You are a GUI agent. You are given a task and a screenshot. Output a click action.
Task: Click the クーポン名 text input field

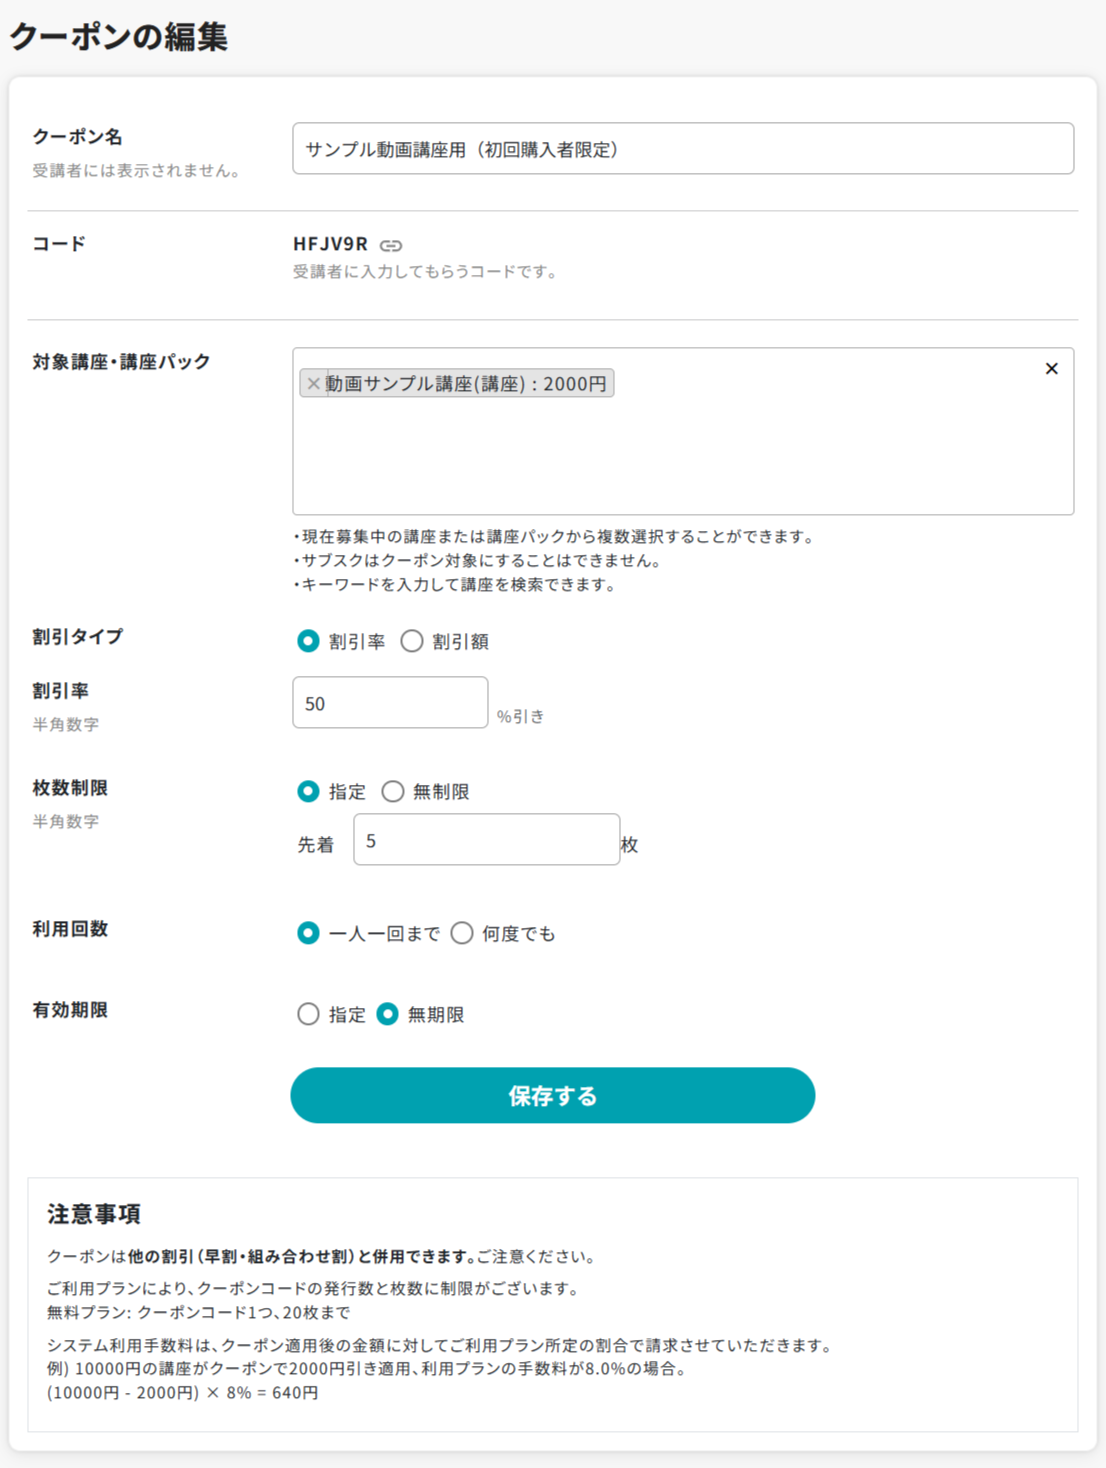(x=682, y=149)
